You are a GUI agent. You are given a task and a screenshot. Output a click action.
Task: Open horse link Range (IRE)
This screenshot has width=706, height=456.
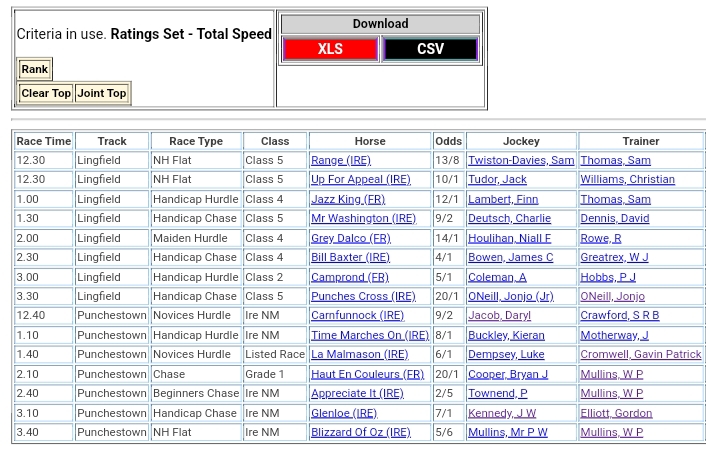pos(340,160)
